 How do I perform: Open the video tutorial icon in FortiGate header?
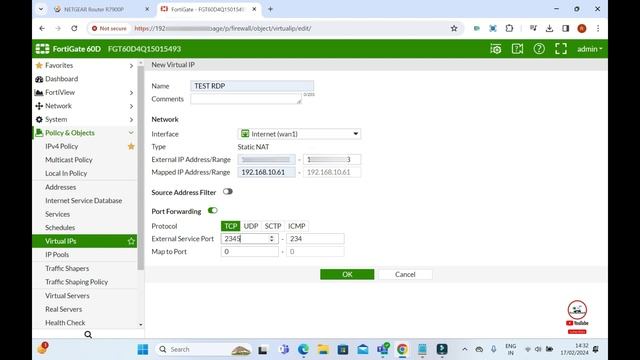517,49
